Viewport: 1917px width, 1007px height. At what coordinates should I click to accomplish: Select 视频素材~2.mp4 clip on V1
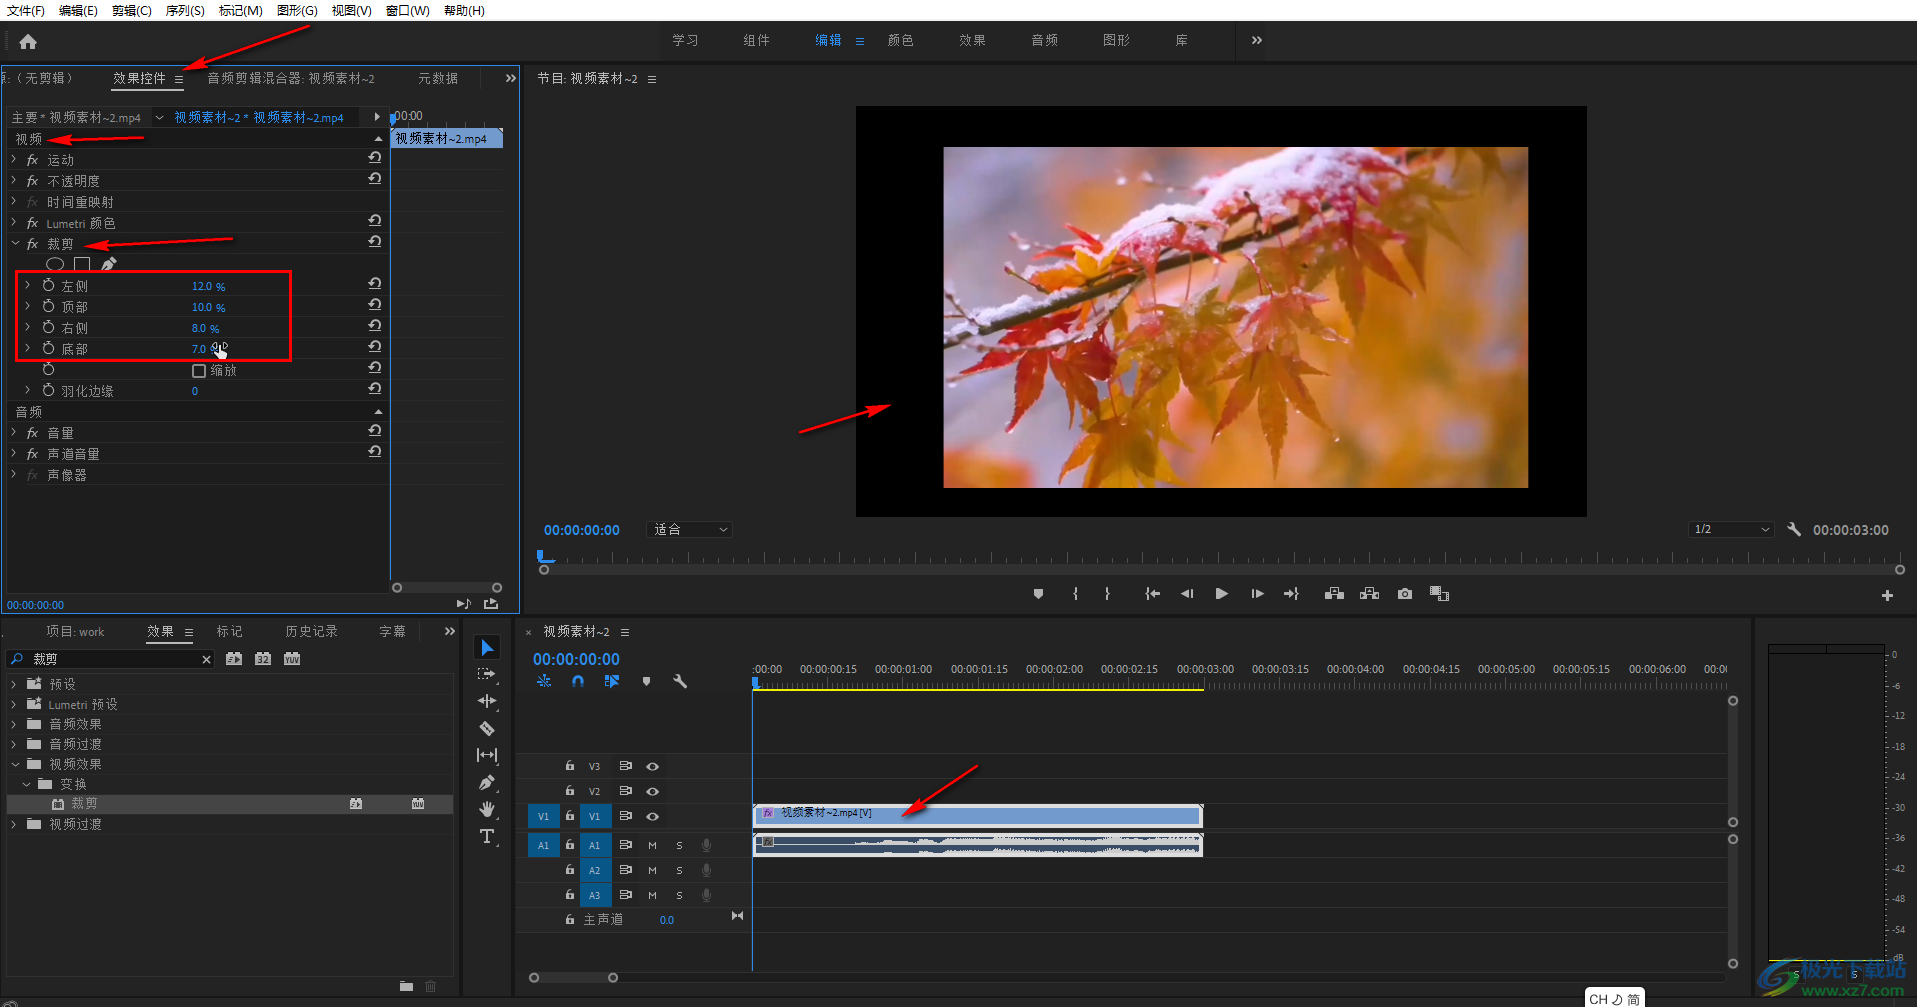pos(977,816)
